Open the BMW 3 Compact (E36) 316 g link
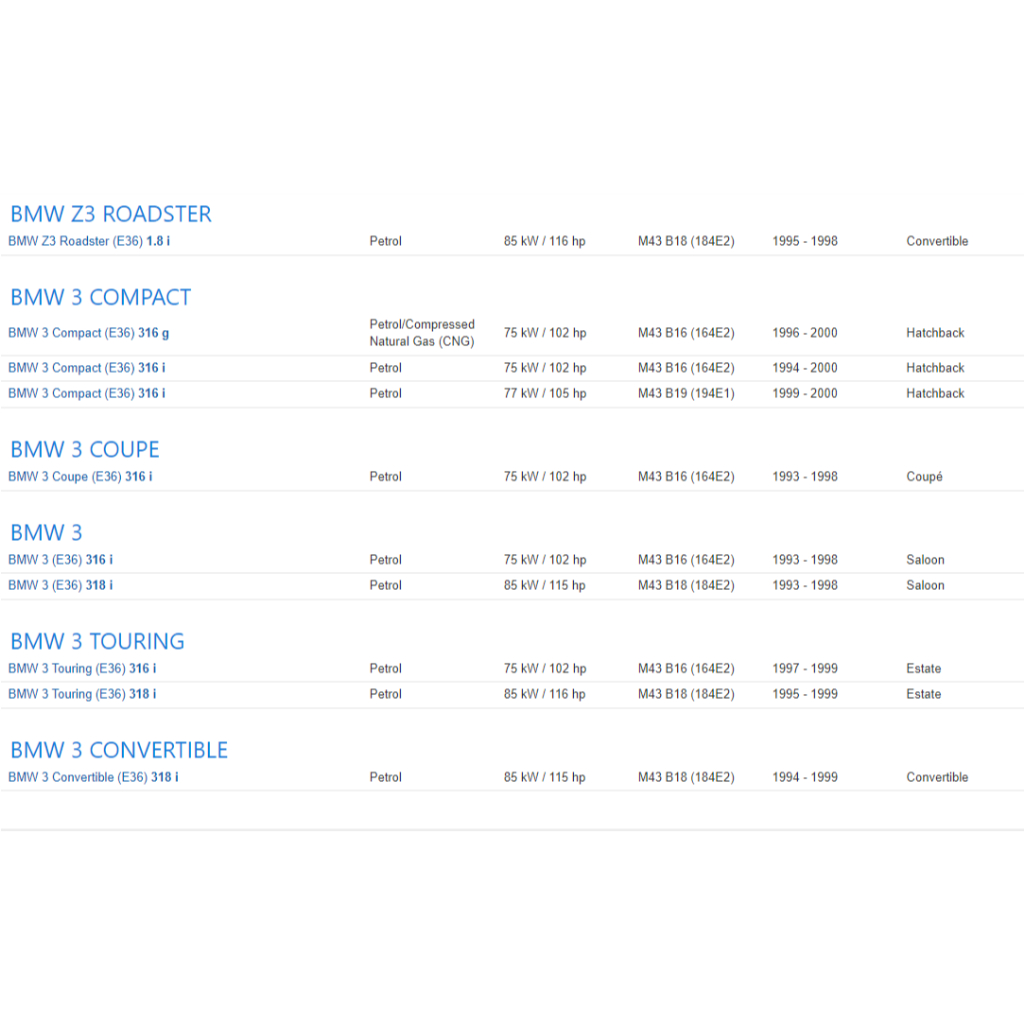 [89, 333]
